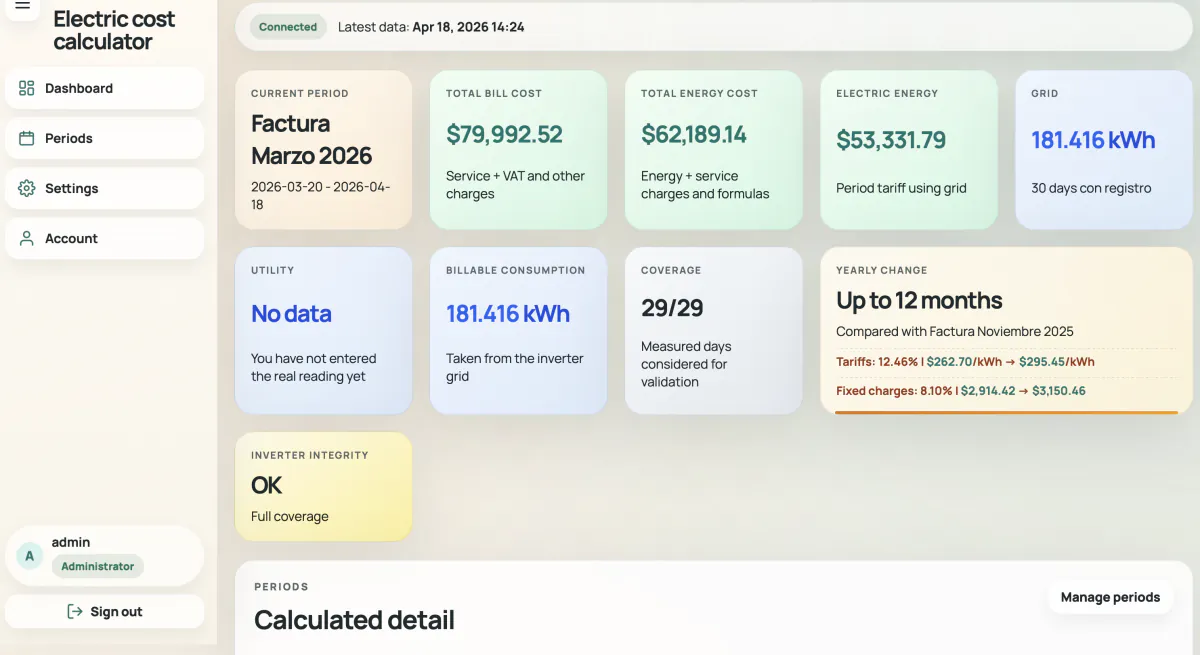Click the Settings gear icon

coord(27,188)
